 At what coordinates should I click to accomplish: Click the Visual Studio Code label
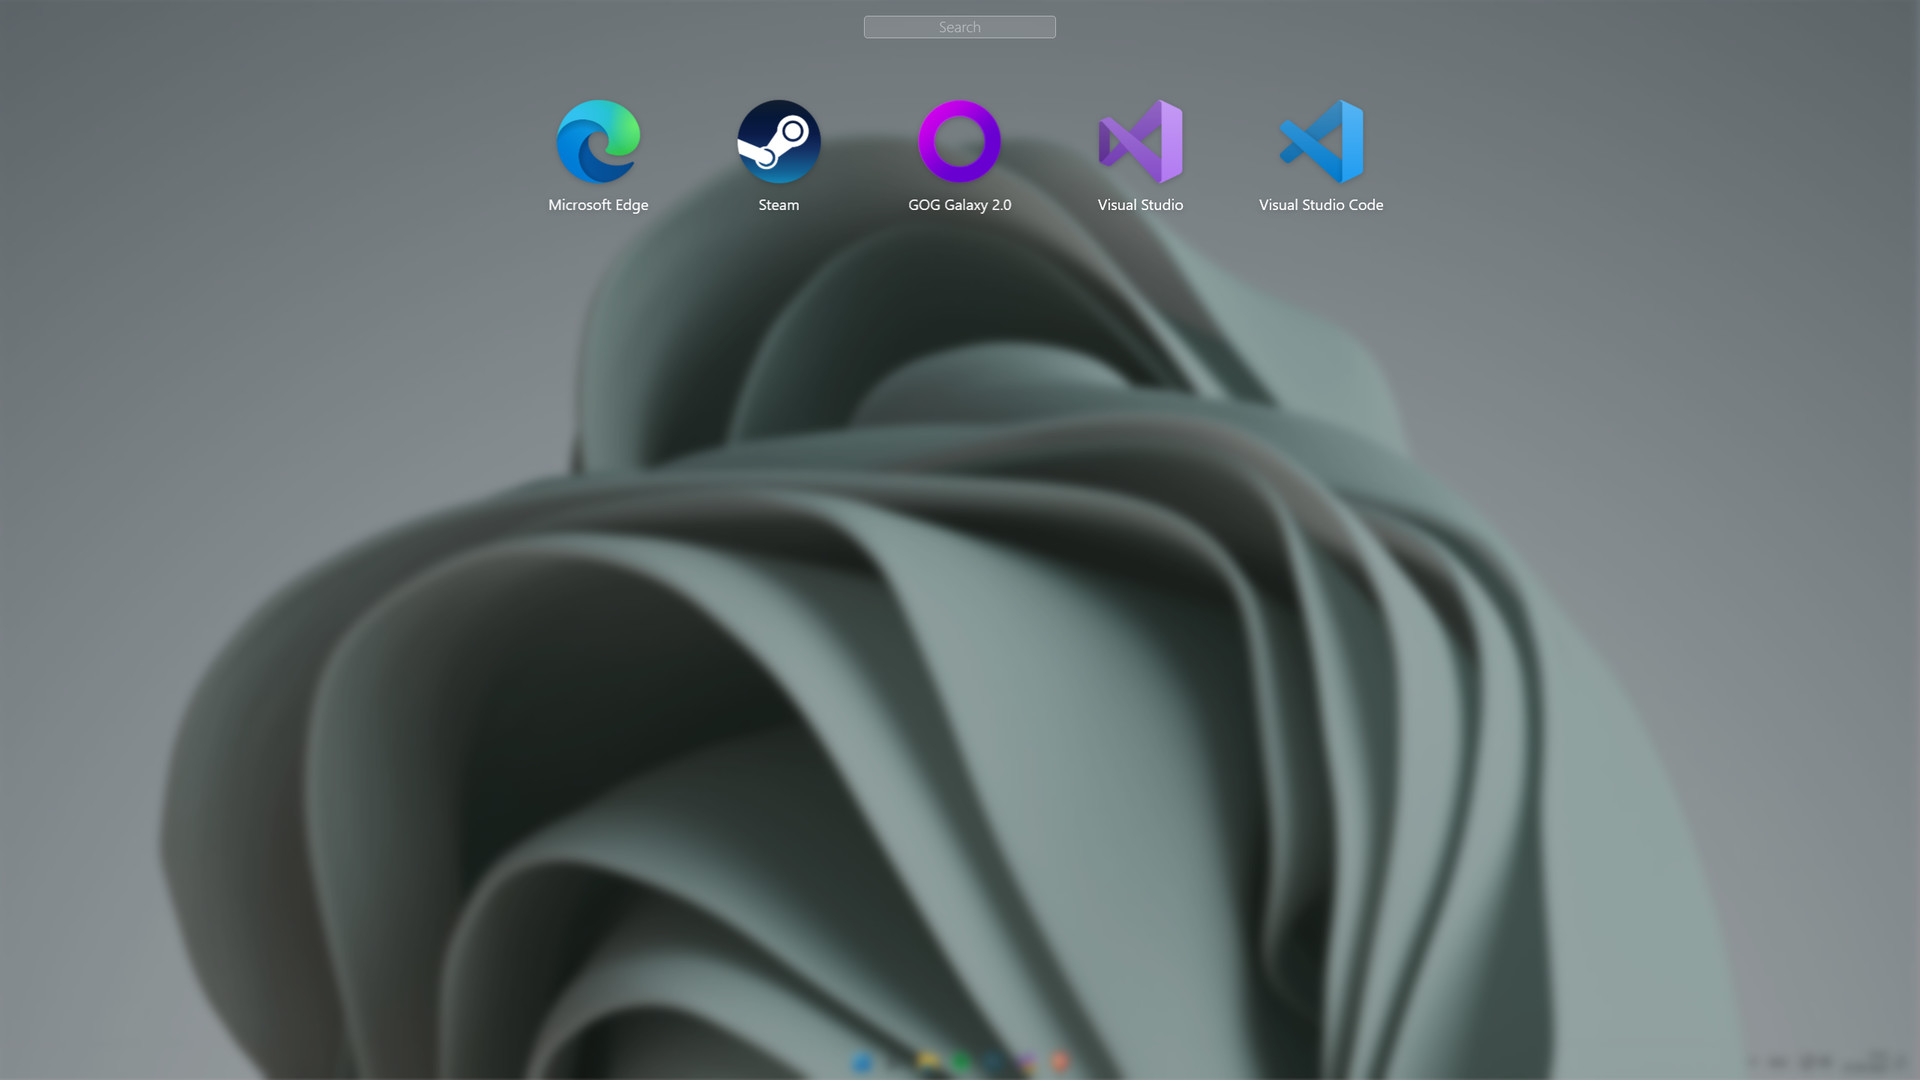[1320, 205]
